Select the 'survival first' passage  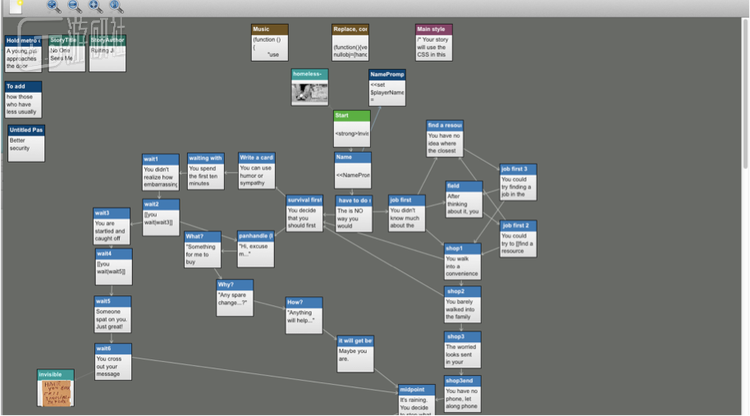click(x=304, y=214)
